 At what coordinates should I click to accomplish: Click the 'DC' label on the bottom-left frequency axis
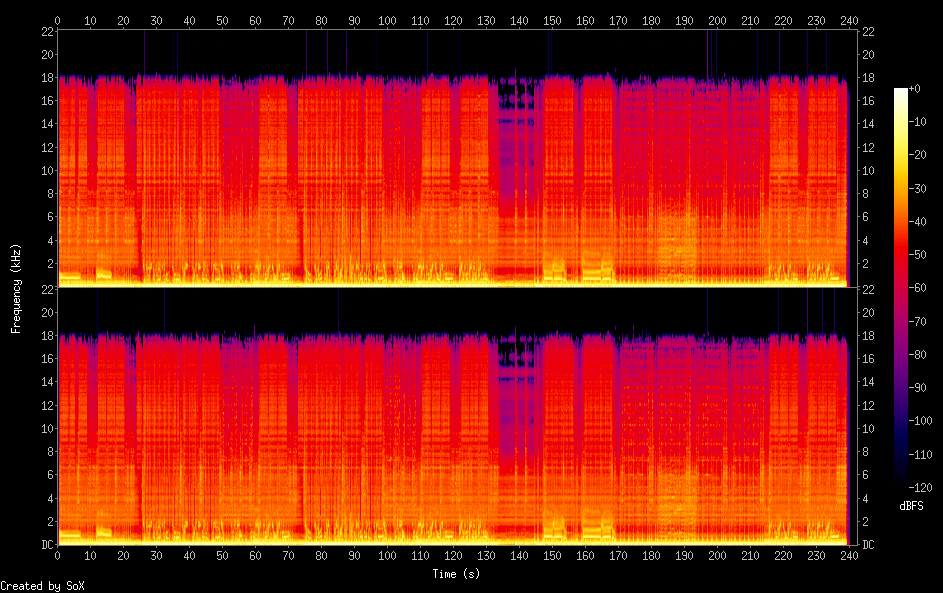pos(46,544)
